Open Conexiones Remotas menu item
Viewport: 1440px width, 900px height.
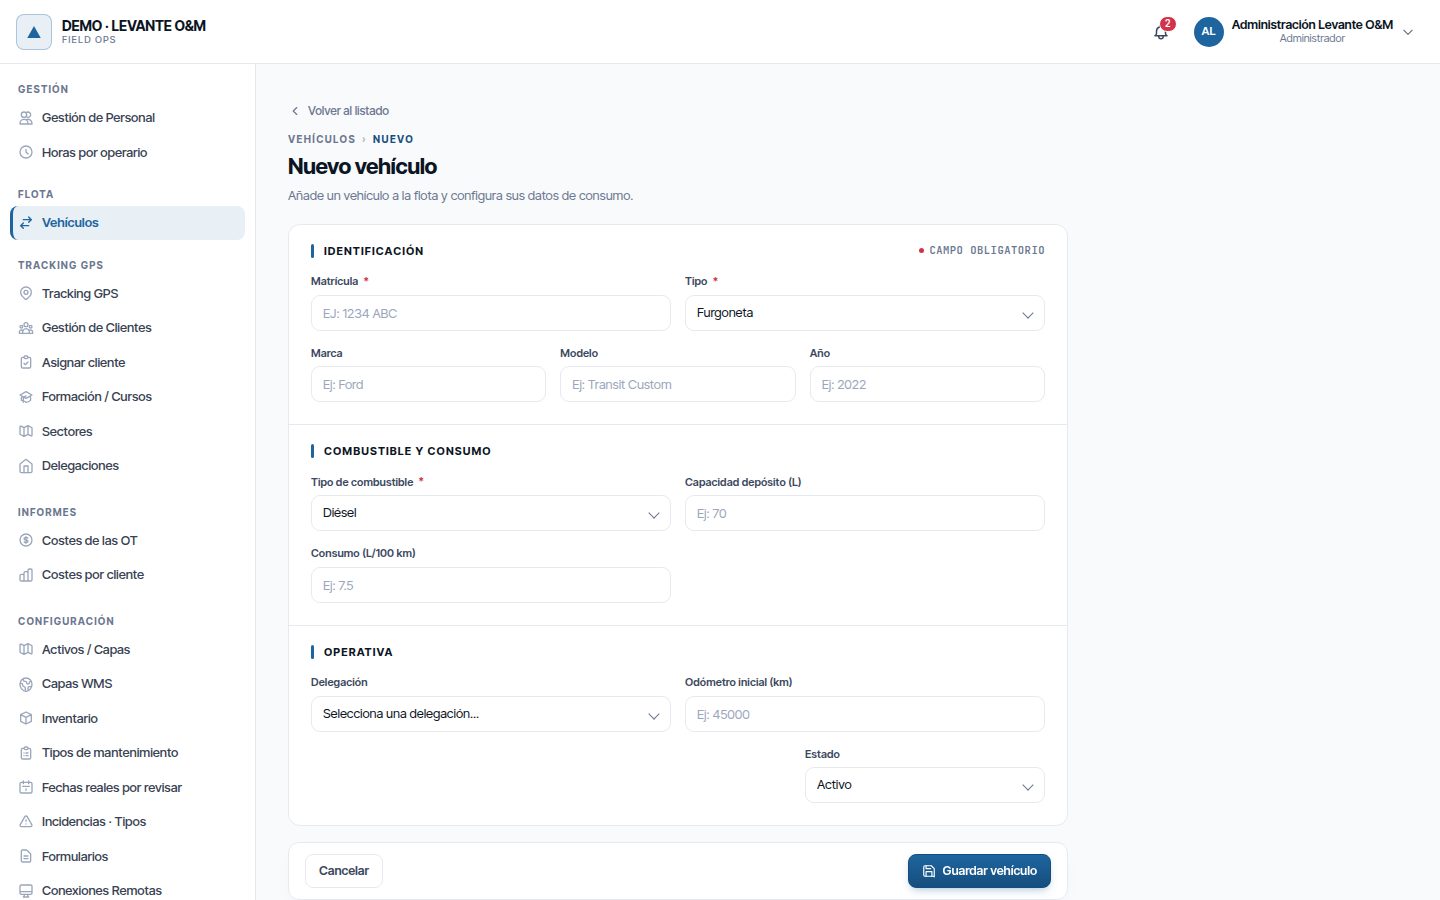[128, 890]
